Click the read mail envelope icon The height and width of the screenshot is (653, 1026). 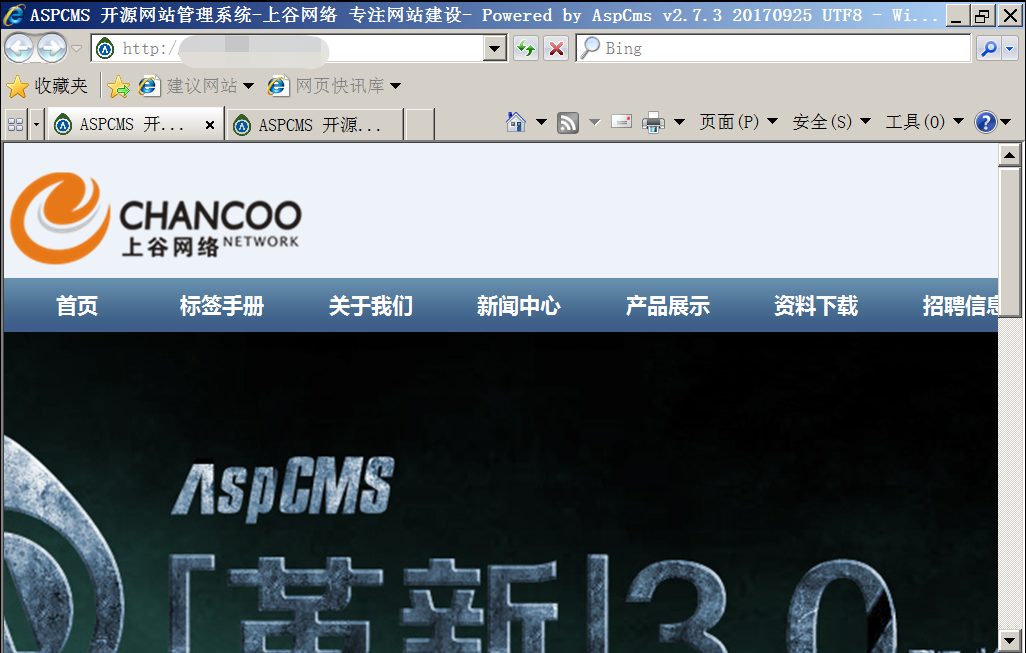pos(622,122)
